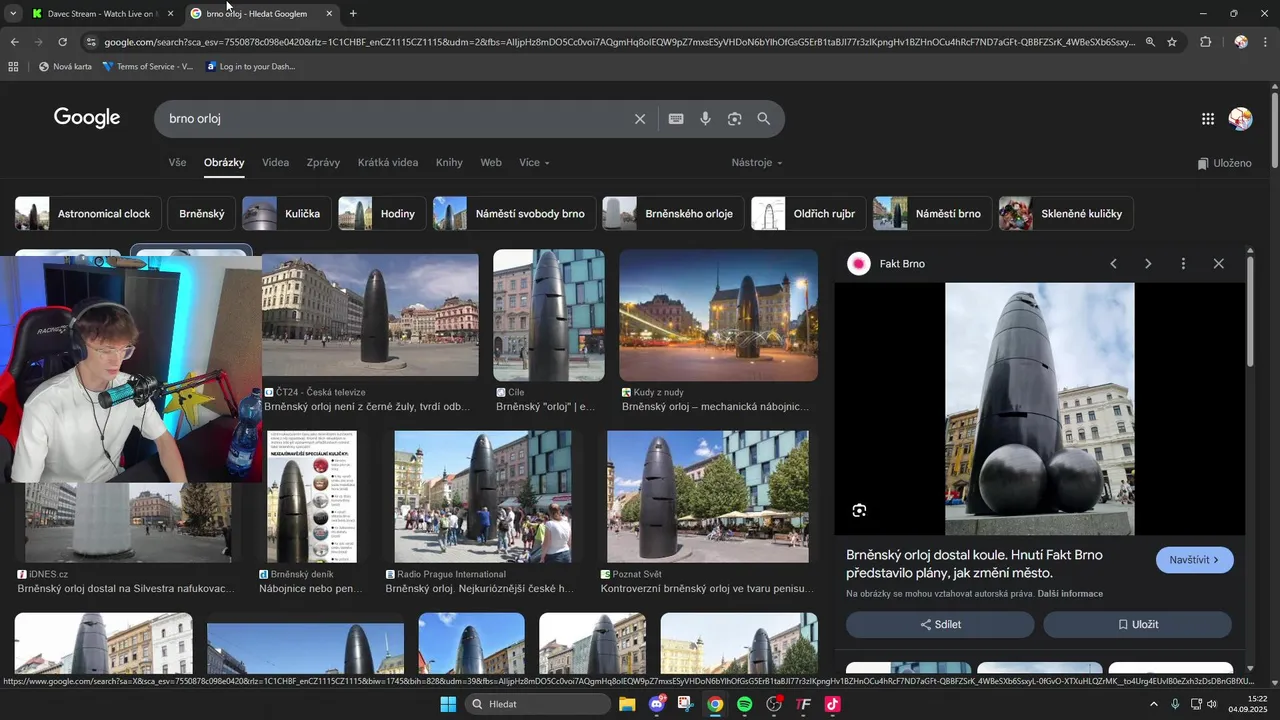Click the browser address bar URL
1280x720 pixels.
click(x=618, y=42)
